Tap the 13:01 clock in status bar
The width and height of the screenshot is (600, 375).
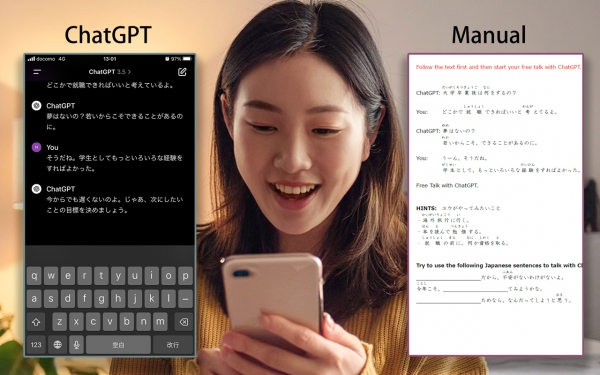point(110,59)
